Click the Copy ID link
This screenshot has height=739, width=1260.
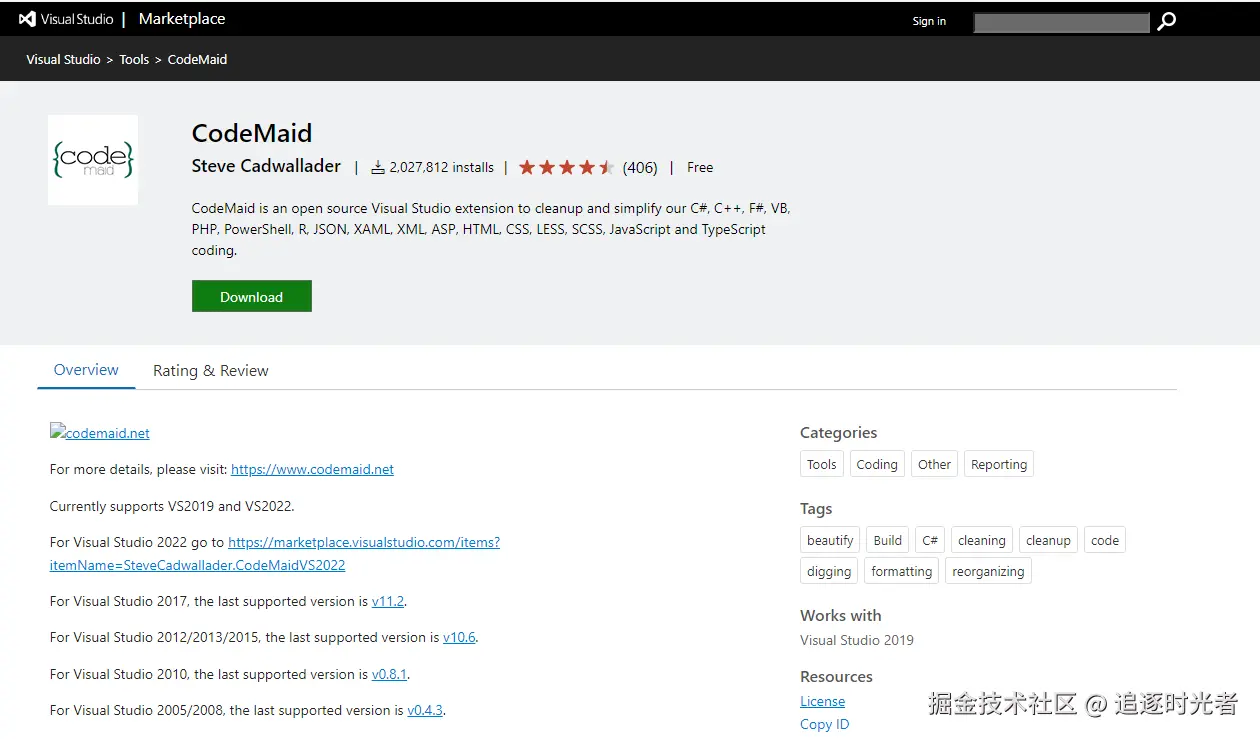point(825,724)
